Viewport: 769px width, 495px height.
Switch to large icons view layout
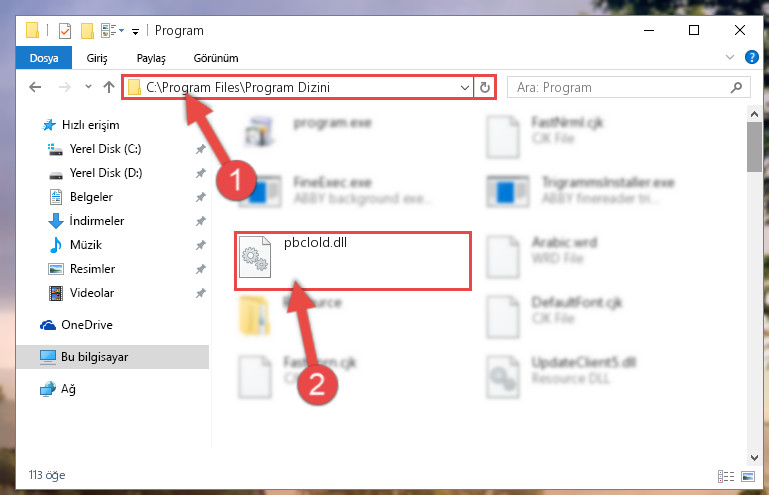(x=748, y=476)
